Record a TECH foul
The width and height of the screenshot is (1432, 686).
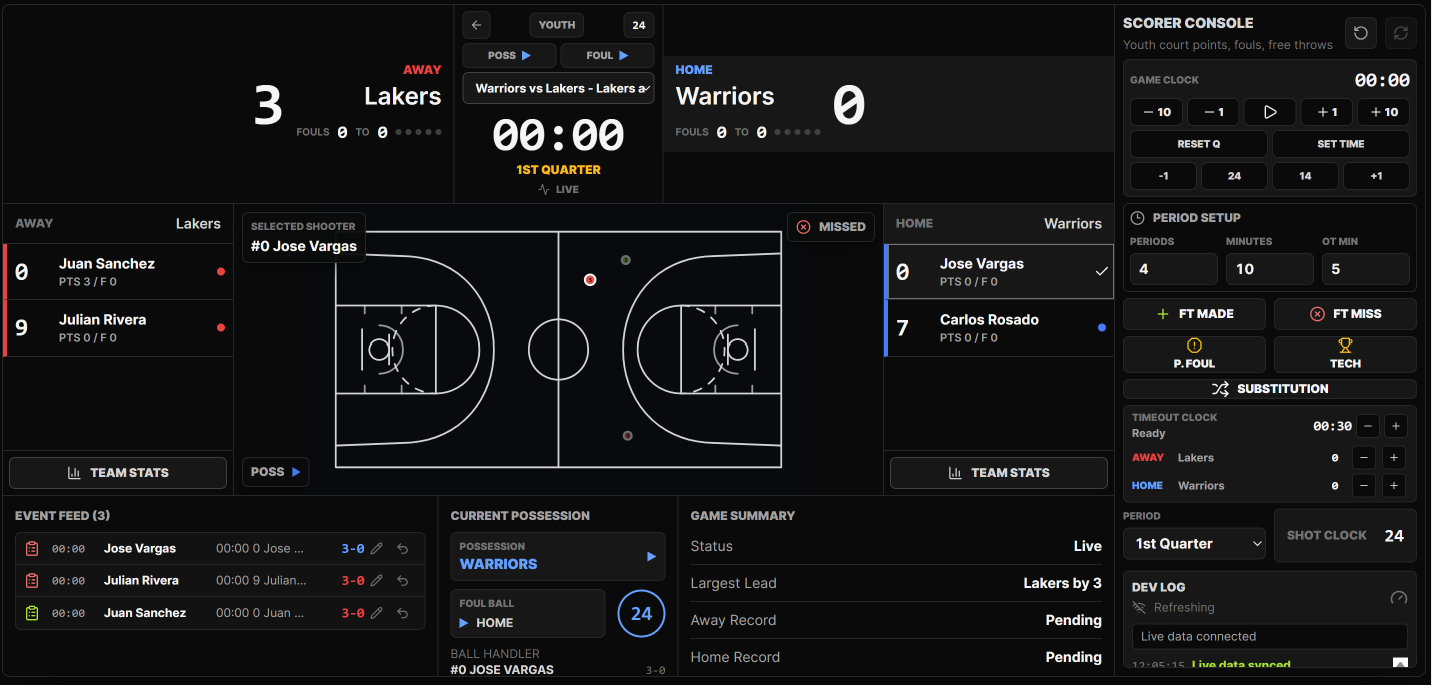pos(1345,354)
